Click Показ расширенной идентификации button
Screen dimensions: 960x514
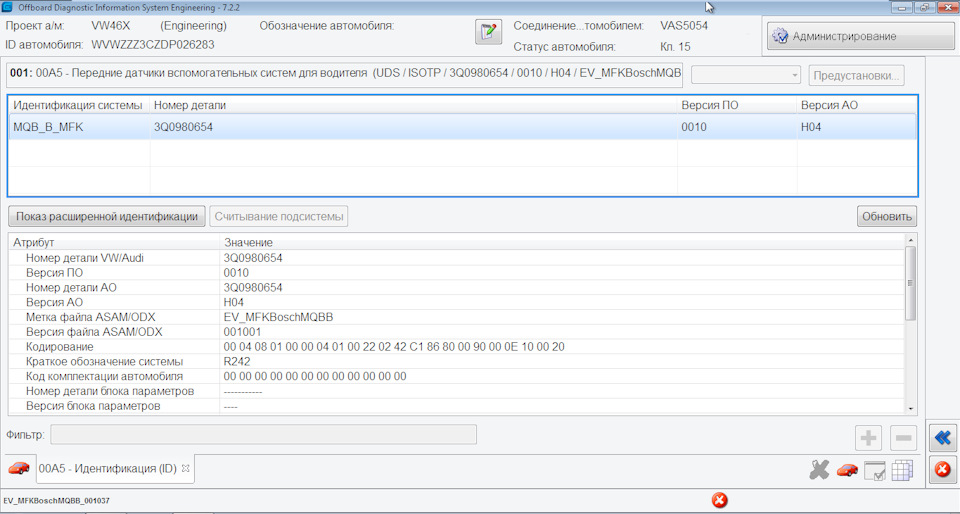coord(107,216)
